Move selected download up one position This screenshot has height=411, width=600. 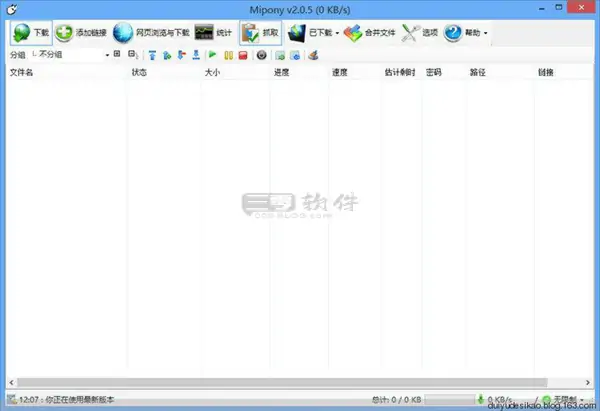[x=167, y=55]
